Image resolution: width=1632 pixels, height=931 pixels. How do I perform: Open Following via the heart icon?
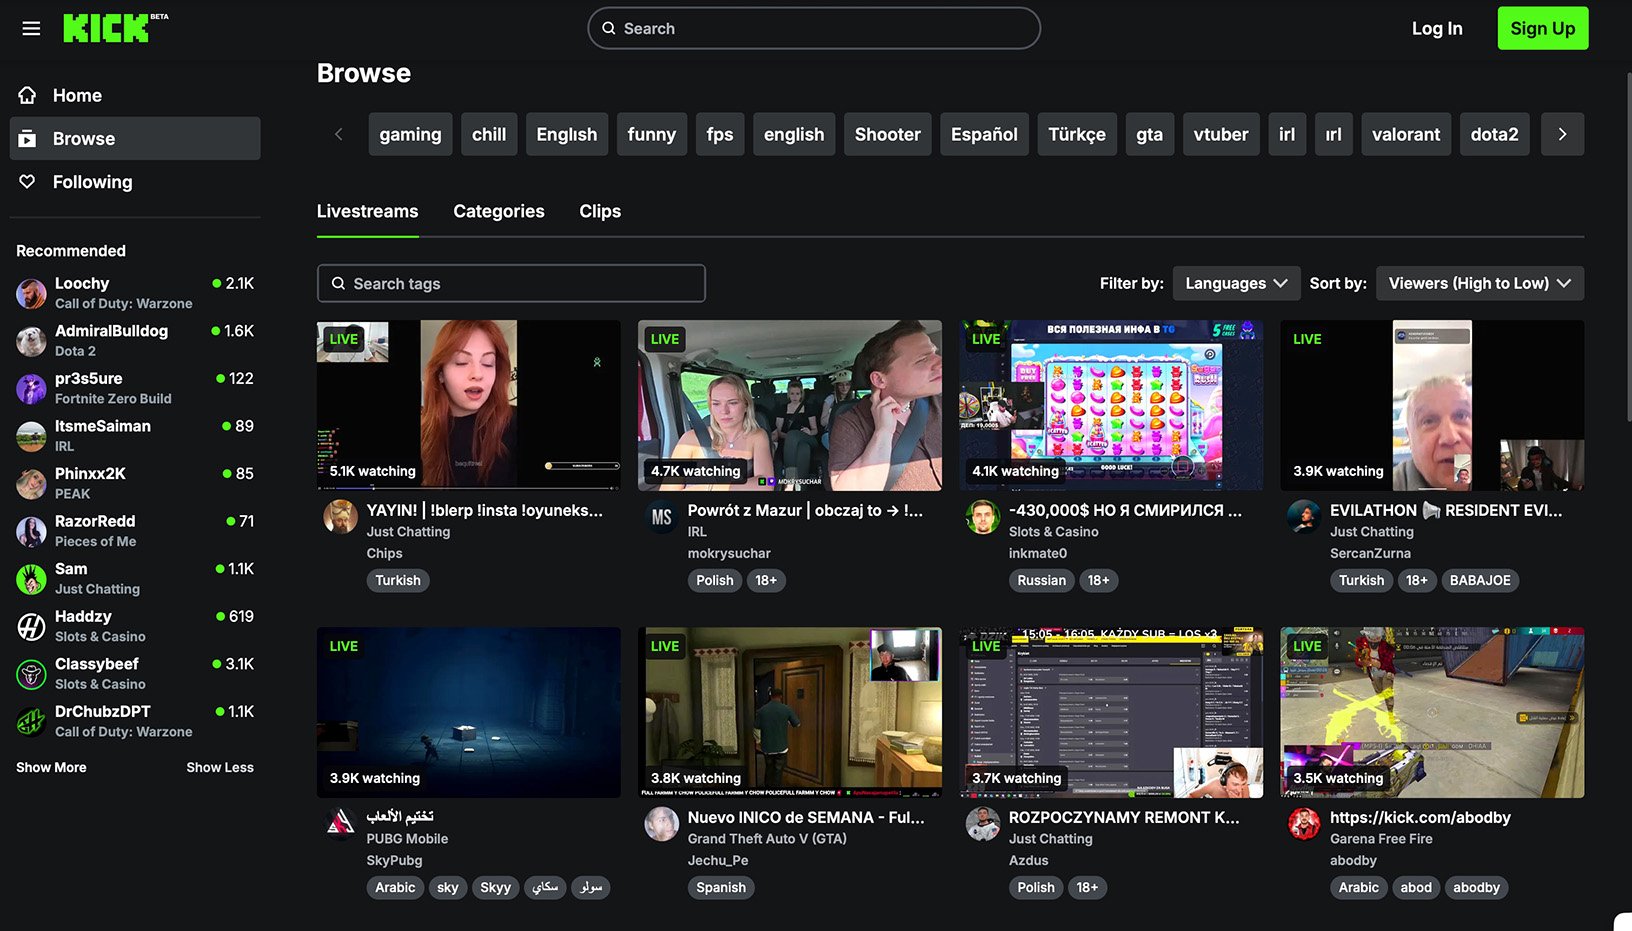click(26, 182)
